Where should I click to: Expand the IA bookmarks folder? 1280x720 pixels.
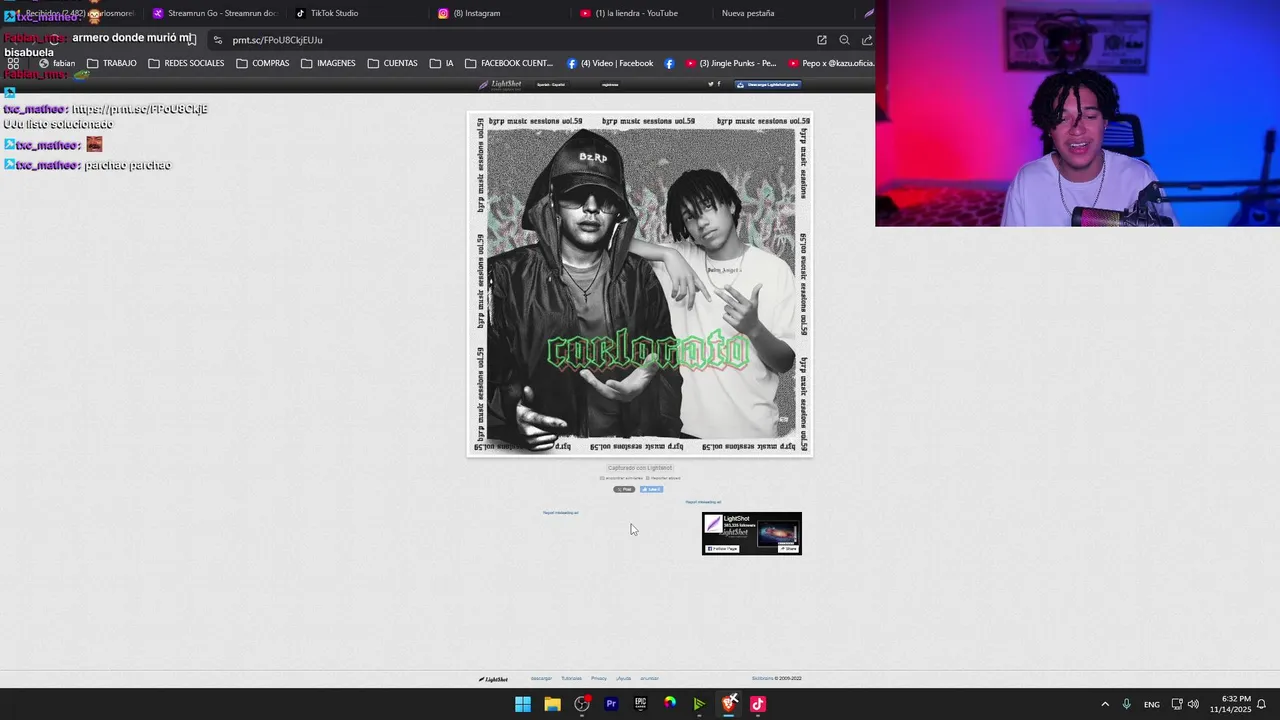[442, 63]
